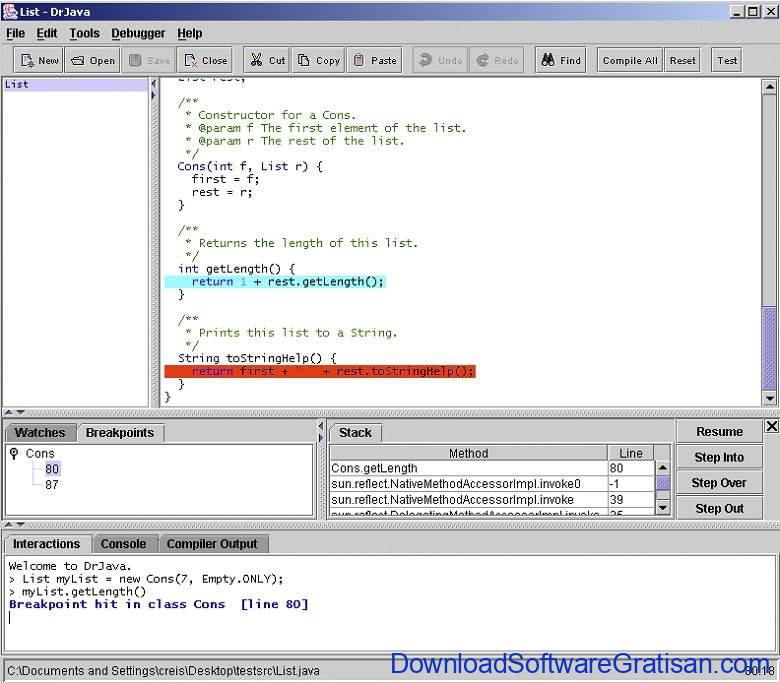Click the New file toolbar button
780x683 pixels.
(38, 60)
